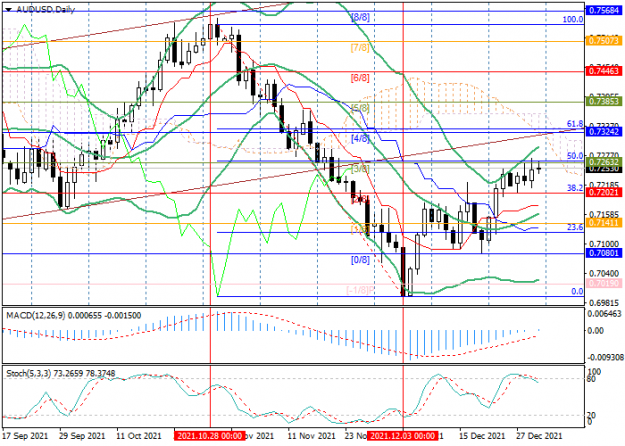Click the 11 Nov 2021 date label

[311, 436]
